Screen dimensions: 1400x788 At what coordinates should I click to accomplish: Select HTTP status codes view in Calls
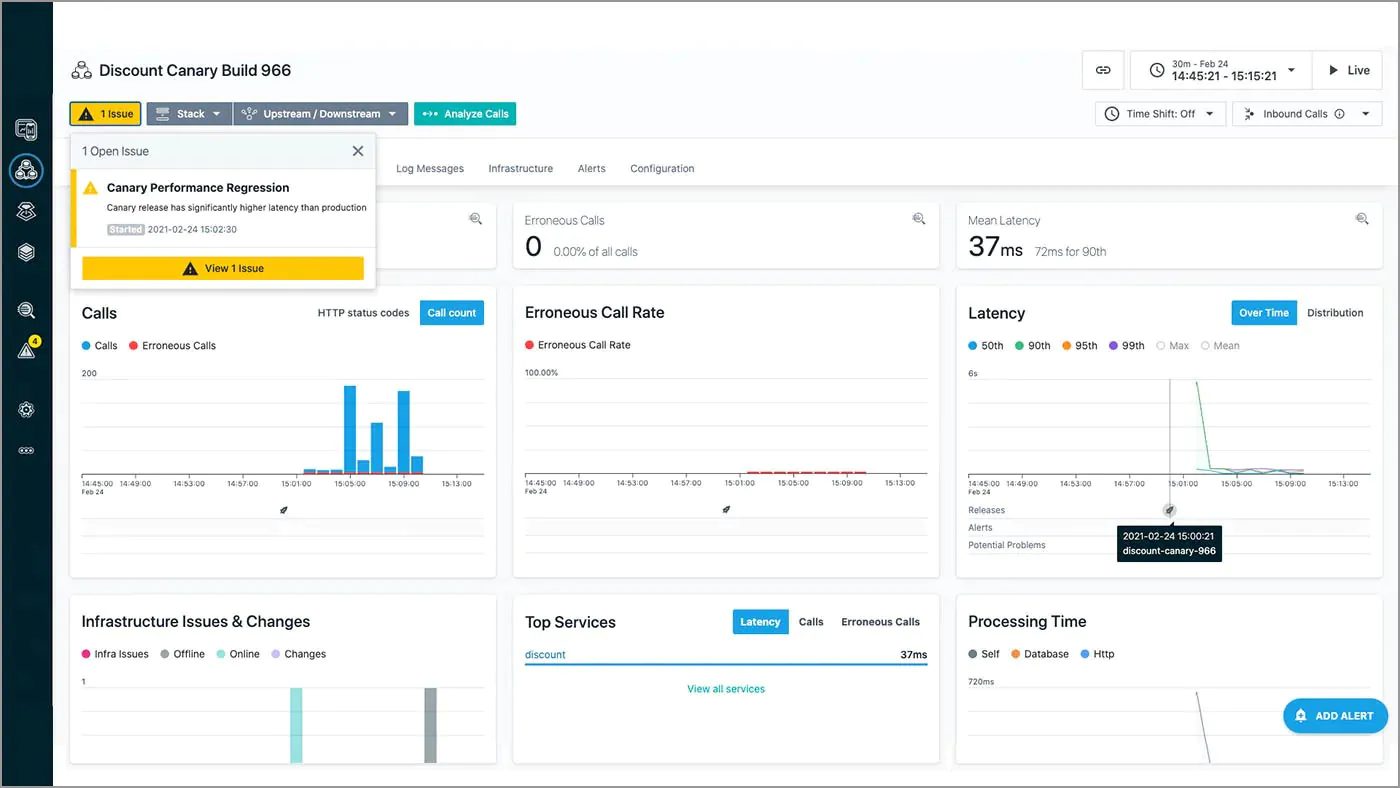coord(363,313)
